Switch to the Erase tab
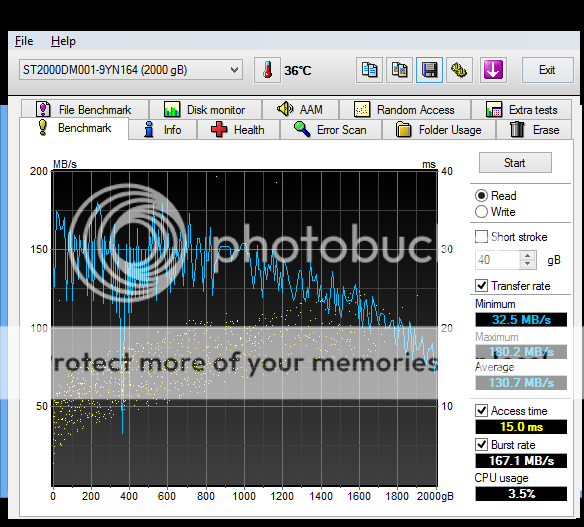This screenshot has height=527, width=584. (534, 130)
